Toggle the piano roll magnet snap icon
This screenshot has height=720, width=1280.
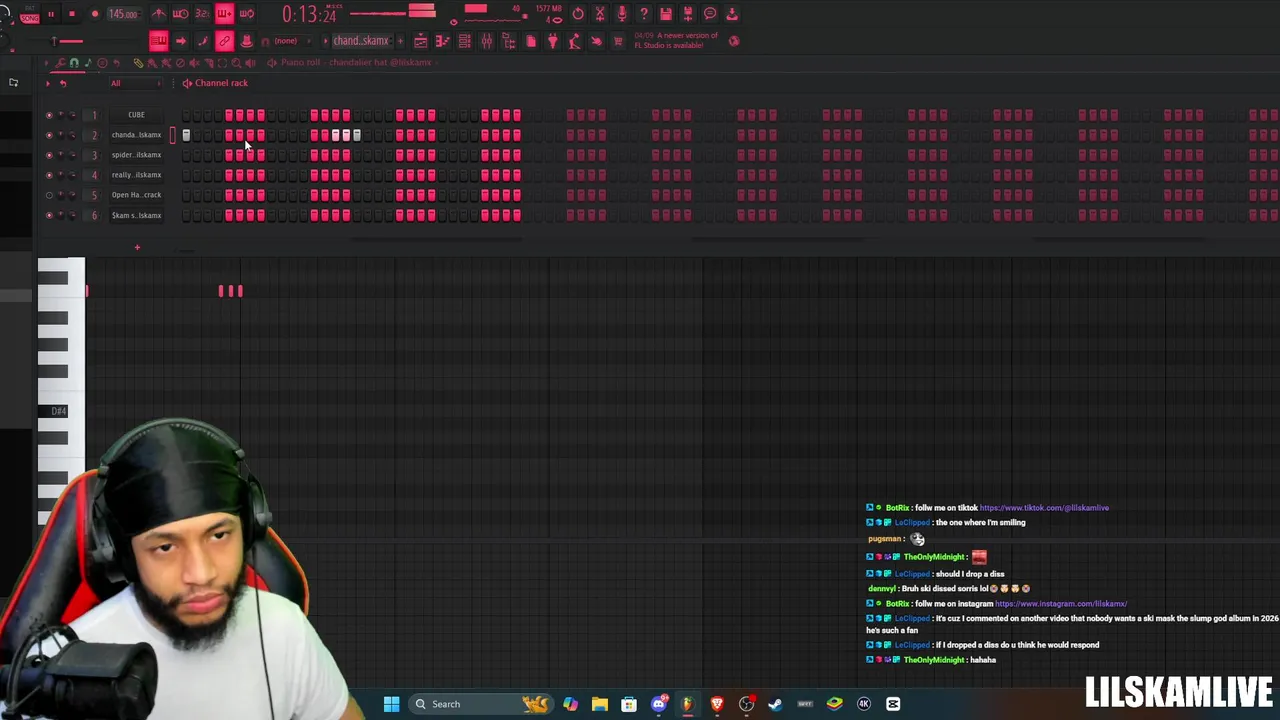click(74, 63)
